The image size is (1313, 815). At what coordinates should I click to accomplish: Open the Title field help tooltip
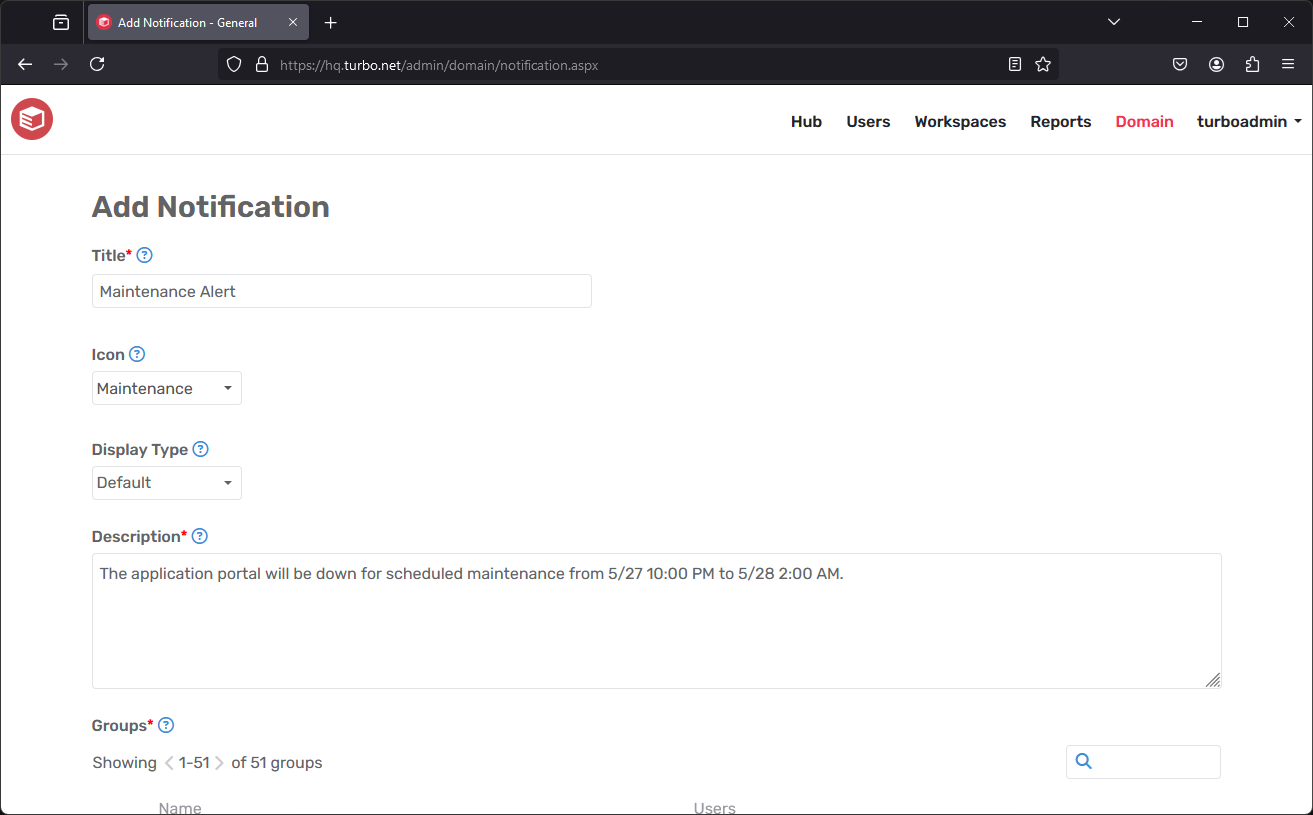[x=145, y=255]
